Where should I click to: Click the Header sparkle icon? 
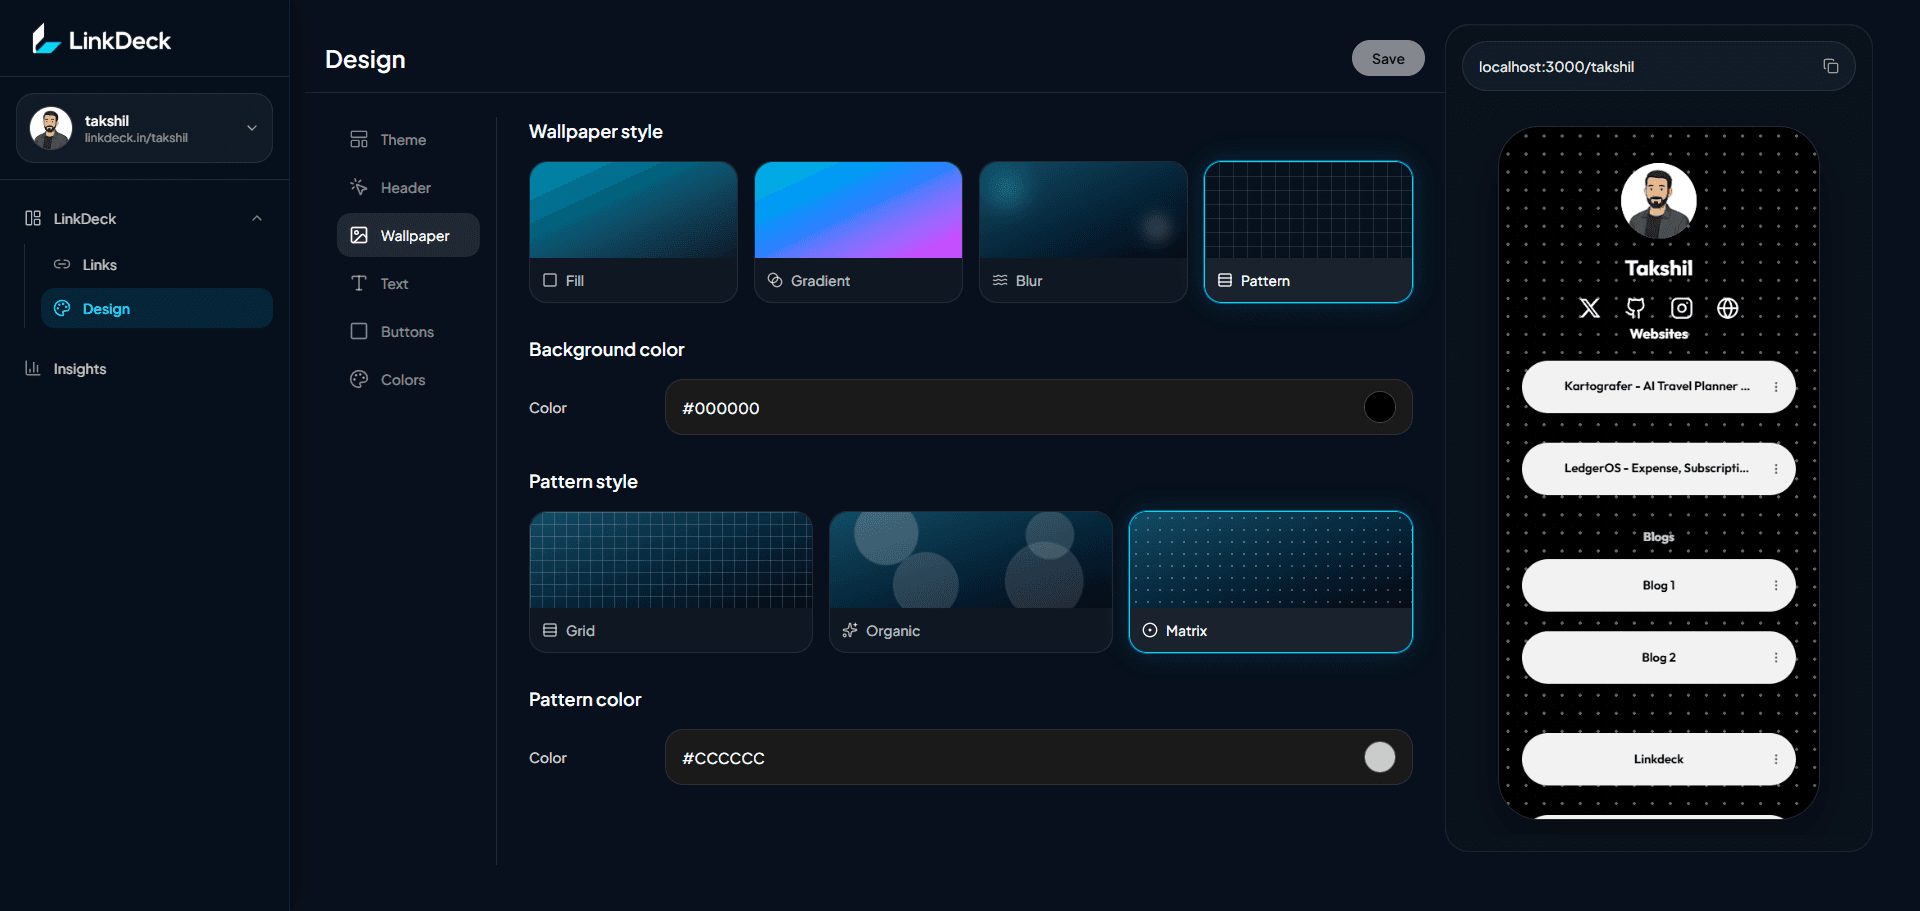pyautogui.click(x=359, y=187)
